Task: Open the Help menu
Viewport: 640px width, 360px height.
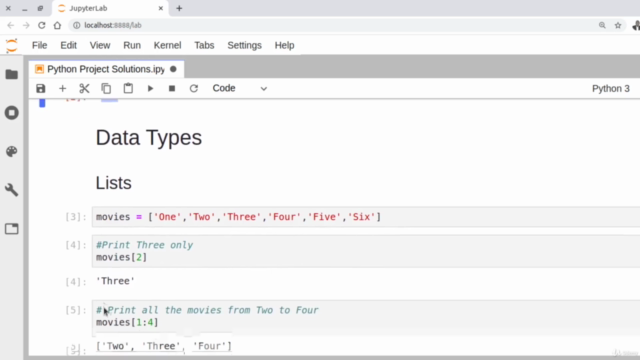Action: (284, 45)
